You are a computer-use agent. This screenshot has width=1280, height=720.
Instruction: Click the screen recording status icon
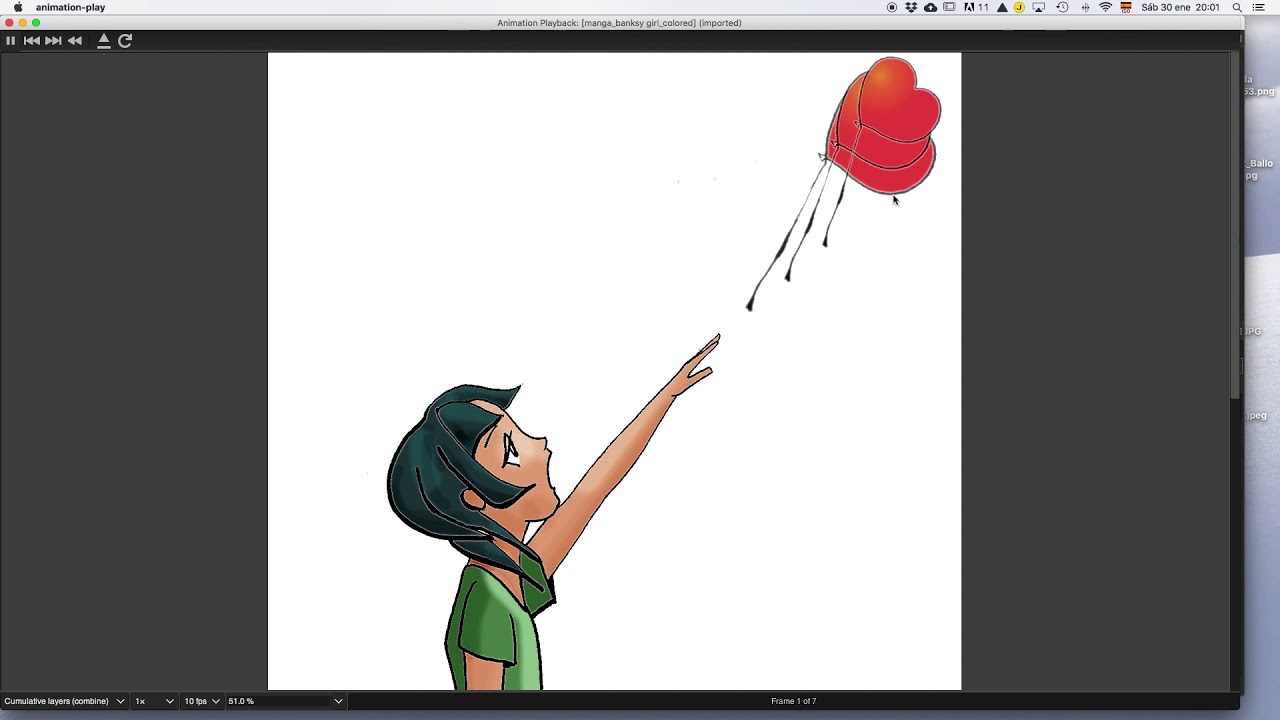892,7
